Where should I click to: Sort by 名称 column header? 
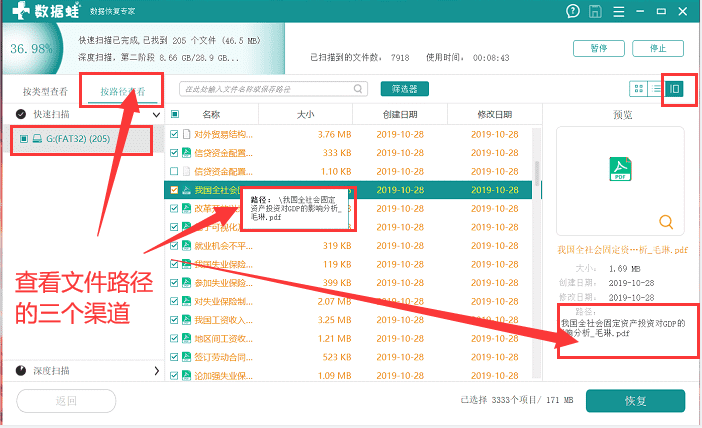pos(211,115)
